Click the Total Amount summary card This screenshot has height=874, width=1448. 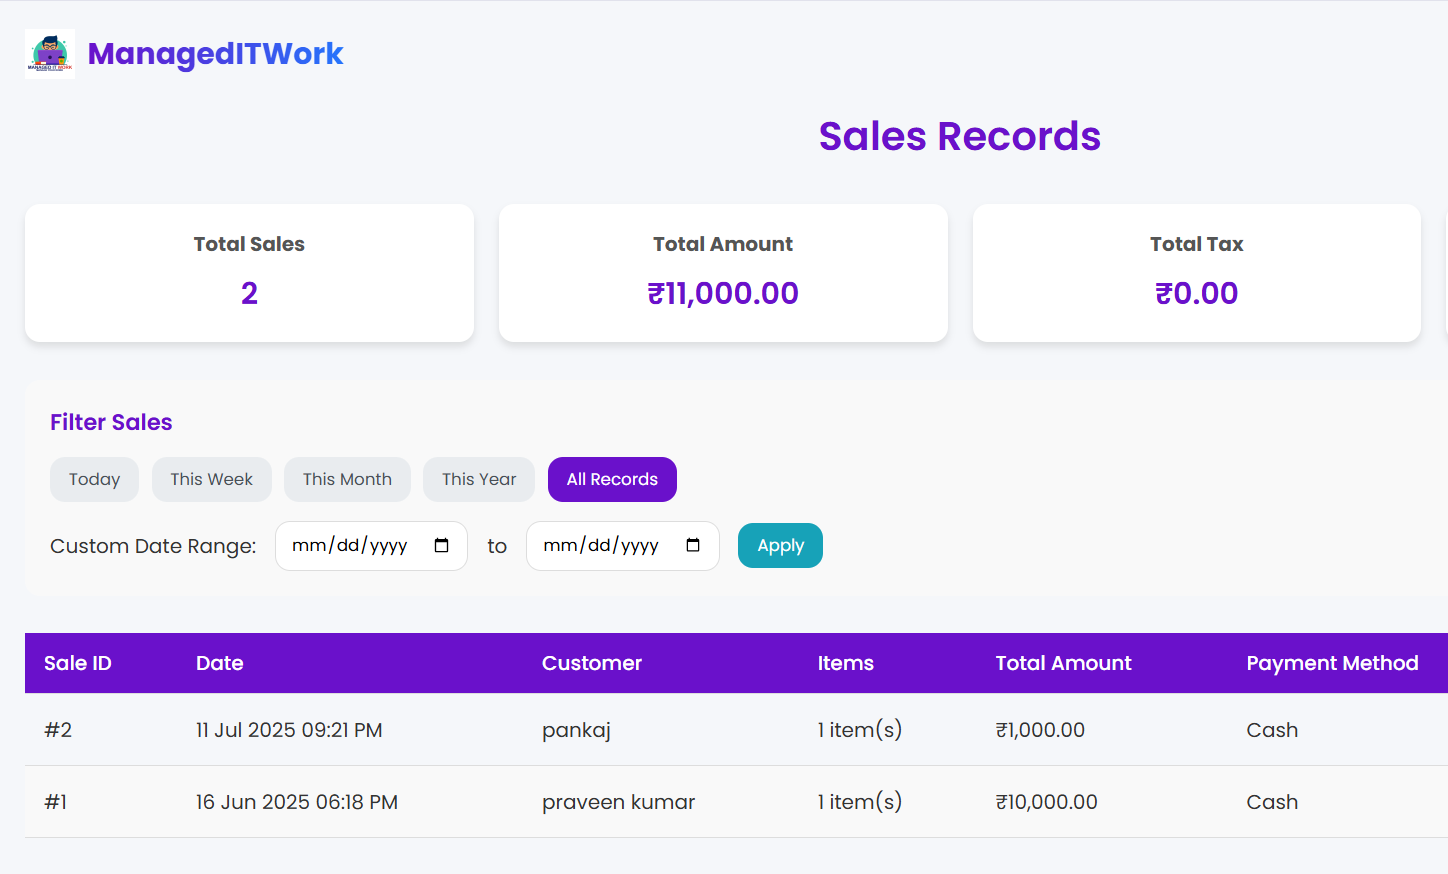tap(723, 273)
